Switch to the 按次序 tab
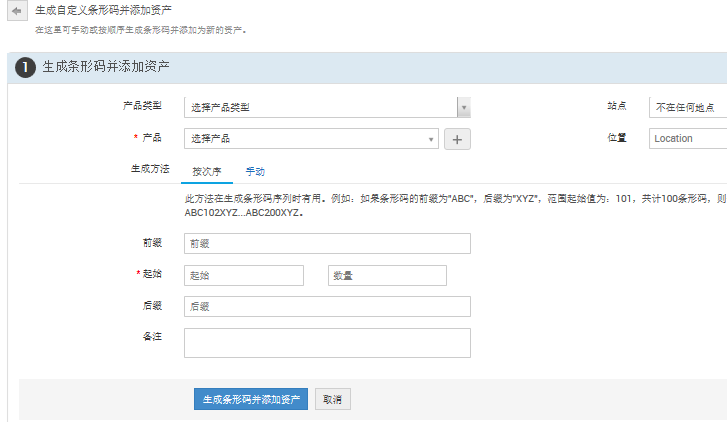This screenshot has width=727, height=422. pyautogui.click(x=207, y=171)
